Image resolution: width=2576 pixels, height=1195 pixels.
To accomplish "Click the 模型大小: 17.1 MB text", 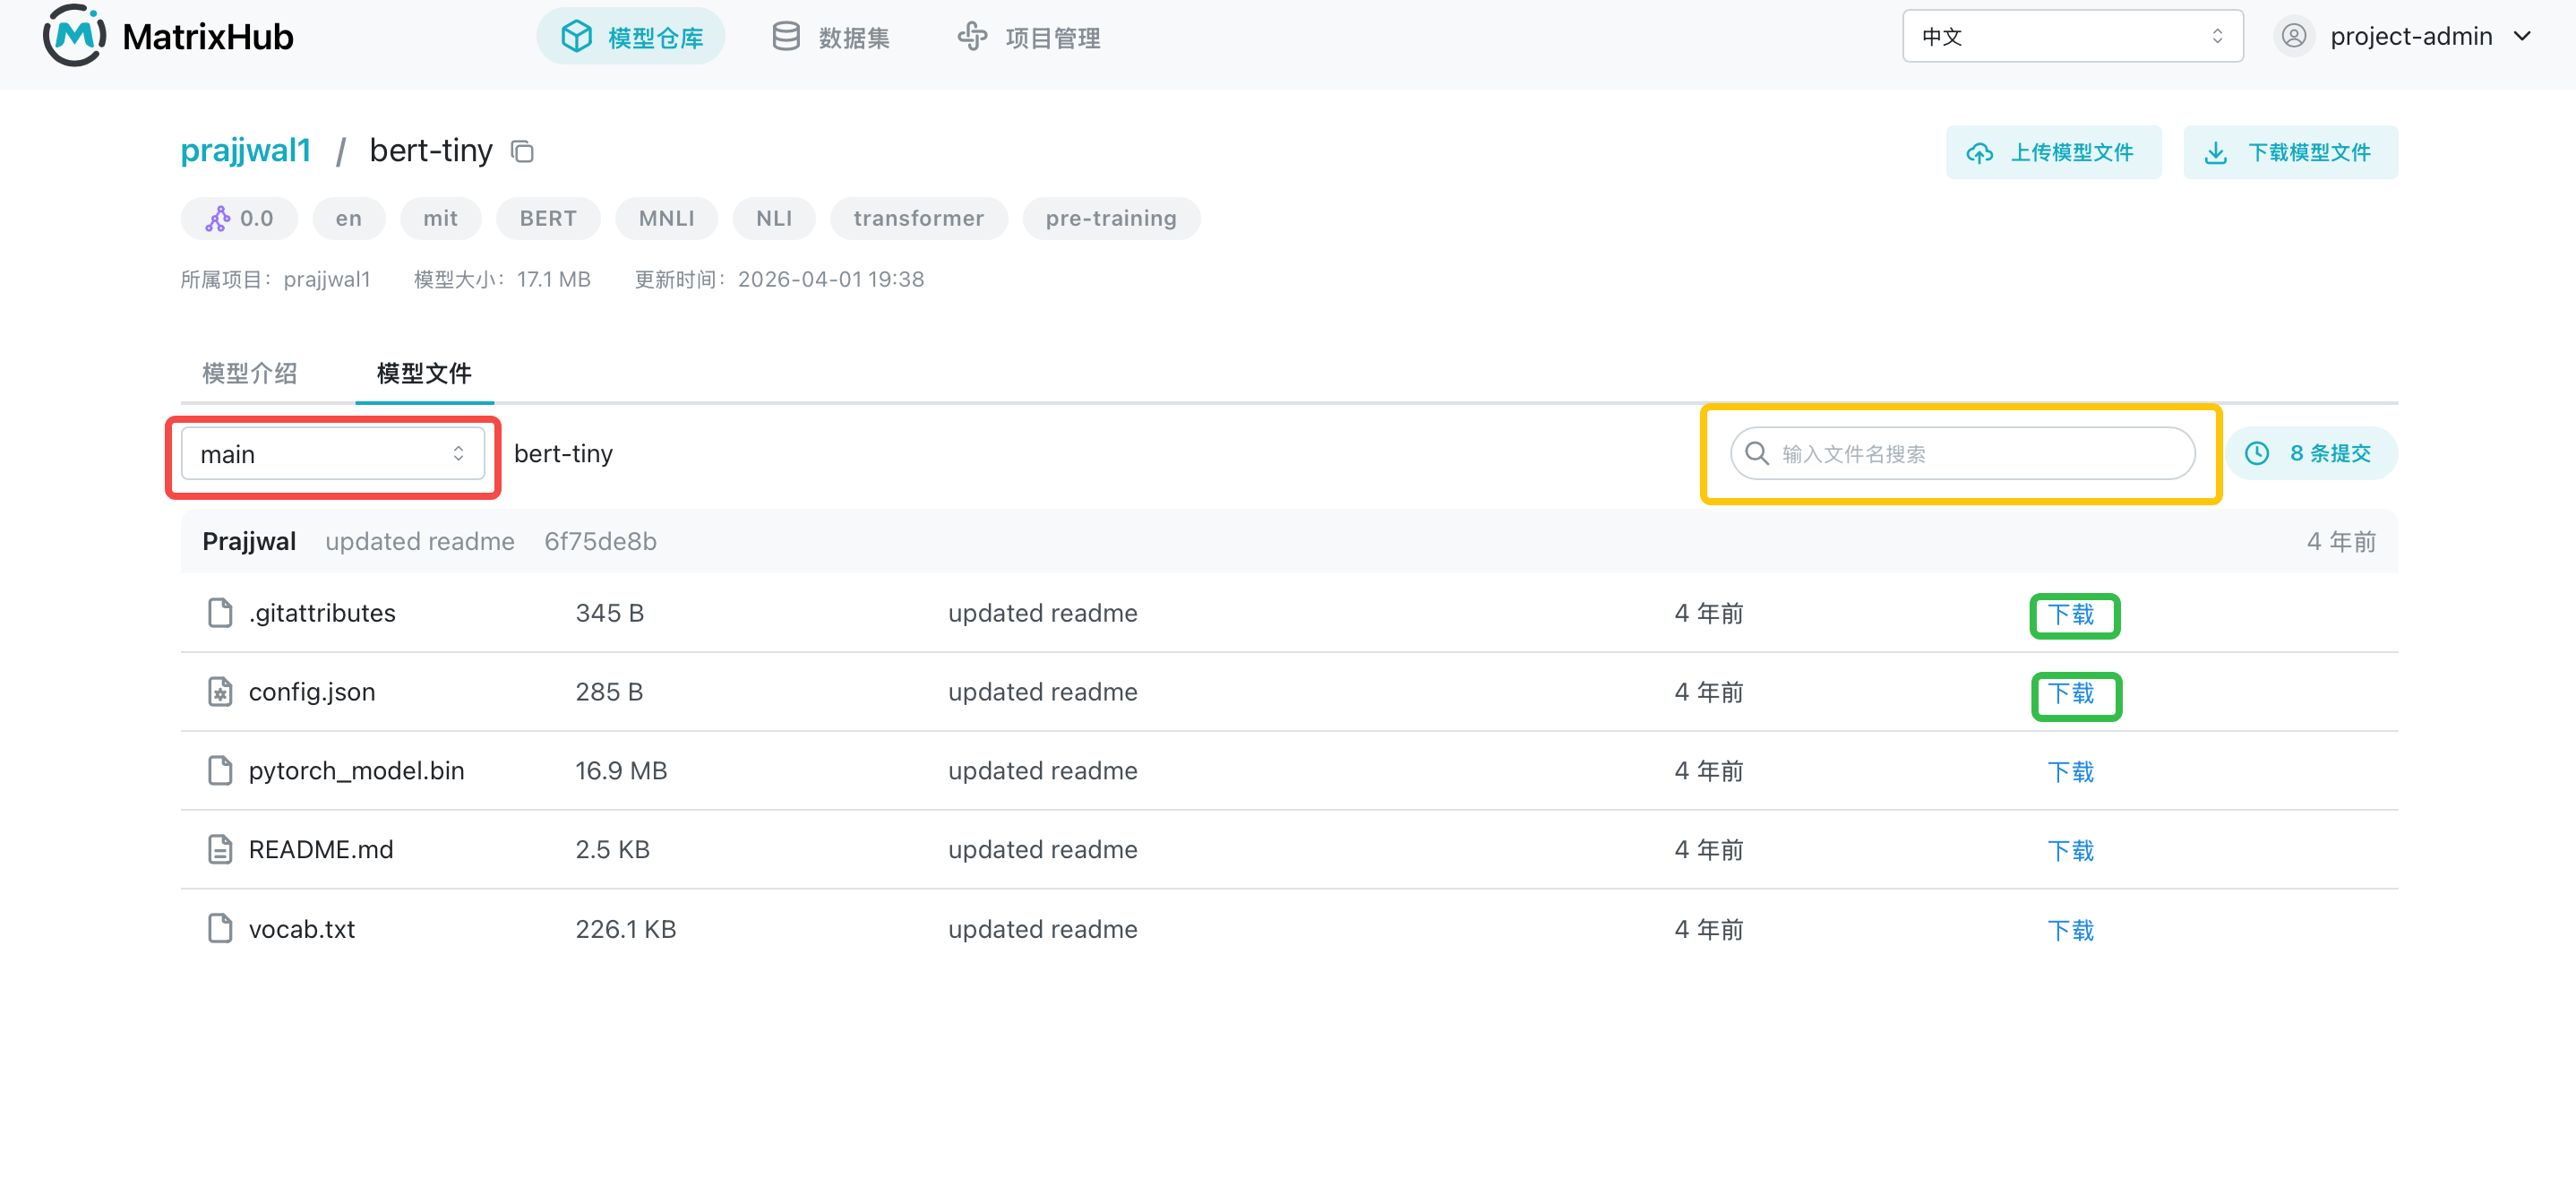I will pyautogui.click(x=502, y=279).
